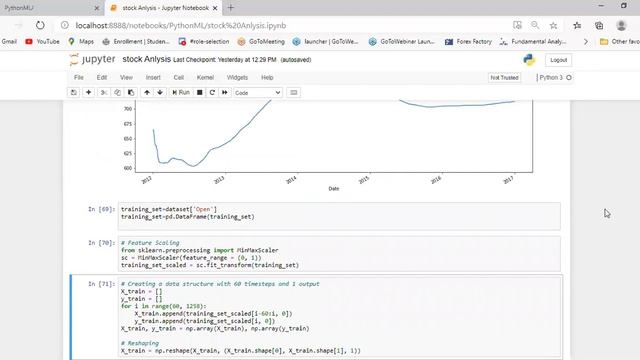Open the Cell menu
Screen dimensions: 640x360
(179, 78)
